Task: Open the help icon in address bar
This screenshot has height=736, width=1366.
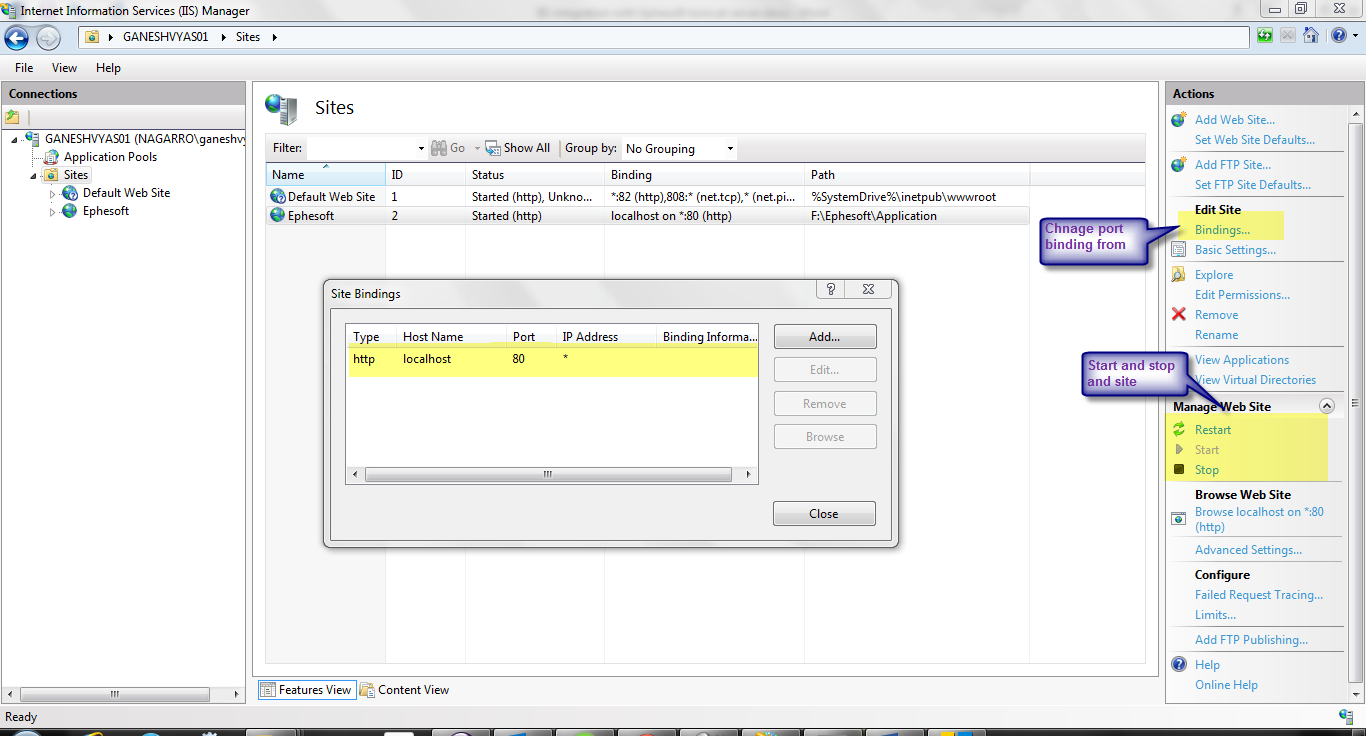Action: (x=1339, y=36)
